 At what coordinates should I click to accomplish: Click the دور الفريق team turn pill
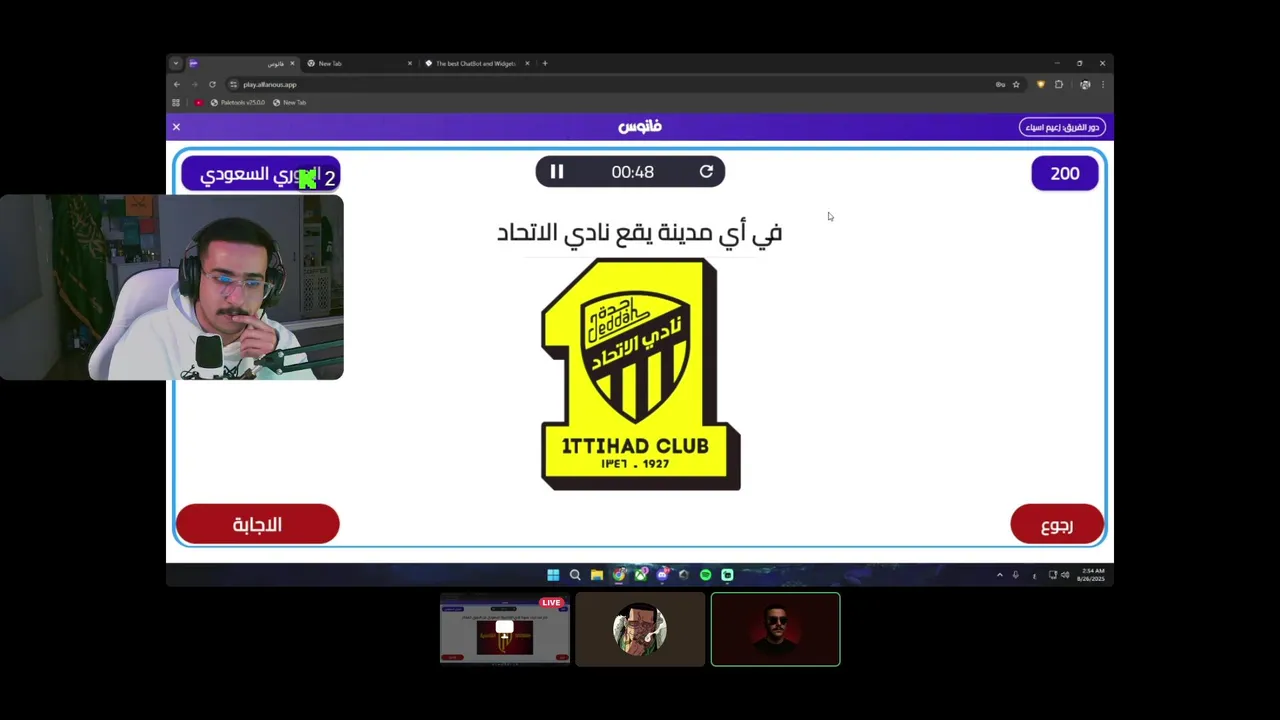pyautogui.click(x=1062, y=127)
